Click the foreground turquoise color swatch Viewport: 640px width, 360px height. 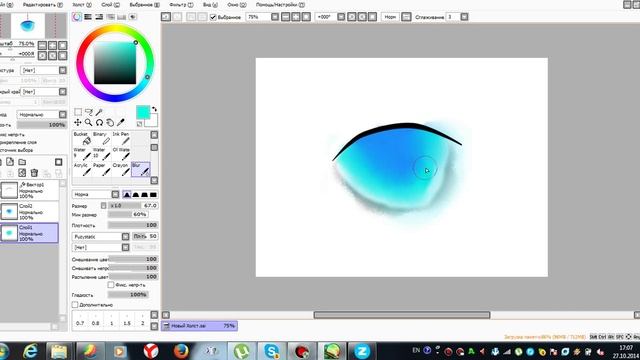click(142, 112)
